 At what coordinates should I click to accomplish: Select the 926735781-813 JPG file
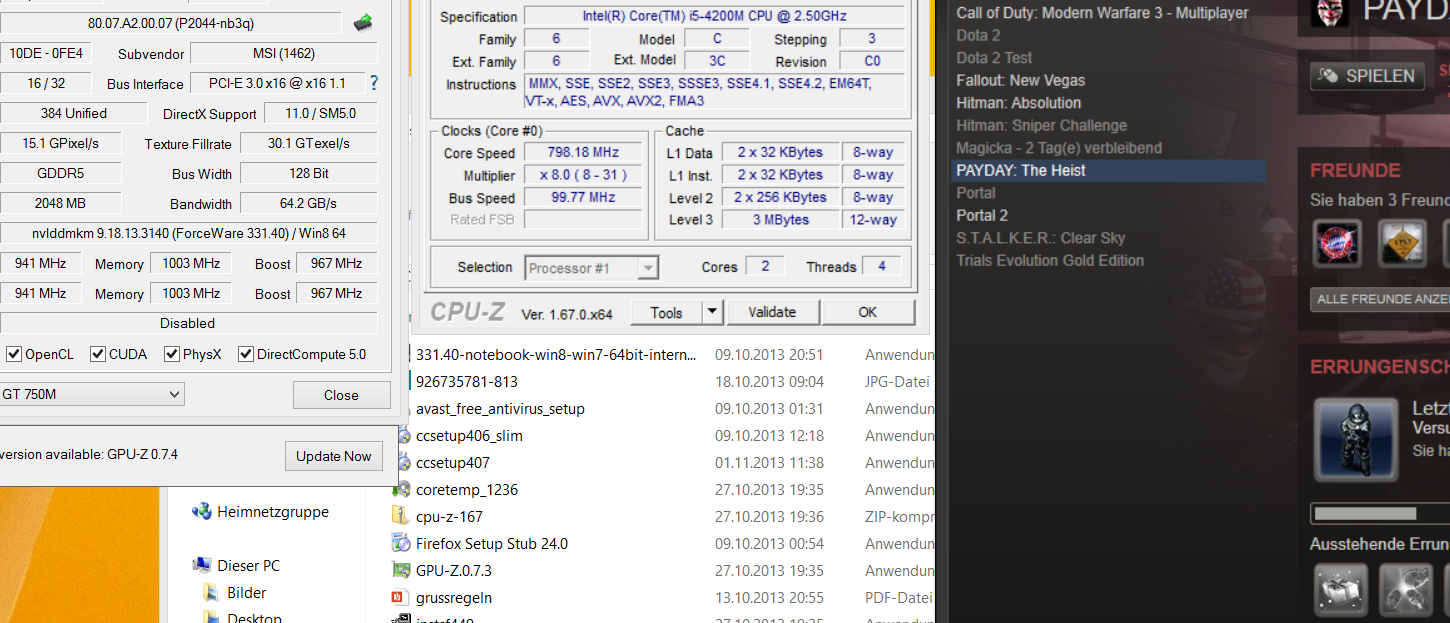[x=467, y=381]
